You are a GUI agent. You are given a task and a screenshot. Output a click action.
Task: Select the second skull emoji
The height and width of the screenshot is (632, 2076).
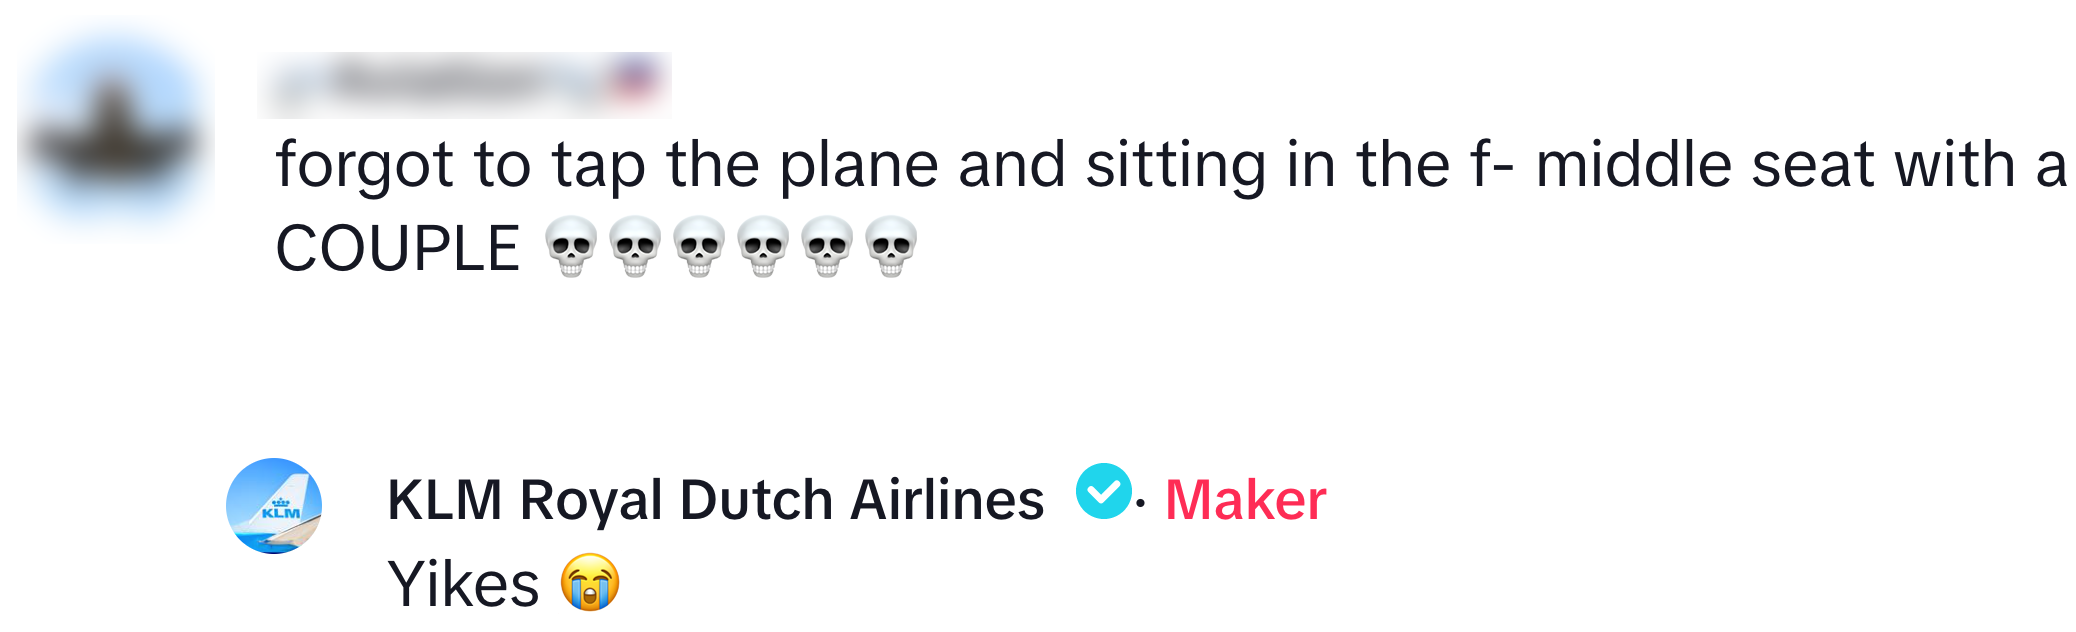pyautogui.click(x=635, y=247)
